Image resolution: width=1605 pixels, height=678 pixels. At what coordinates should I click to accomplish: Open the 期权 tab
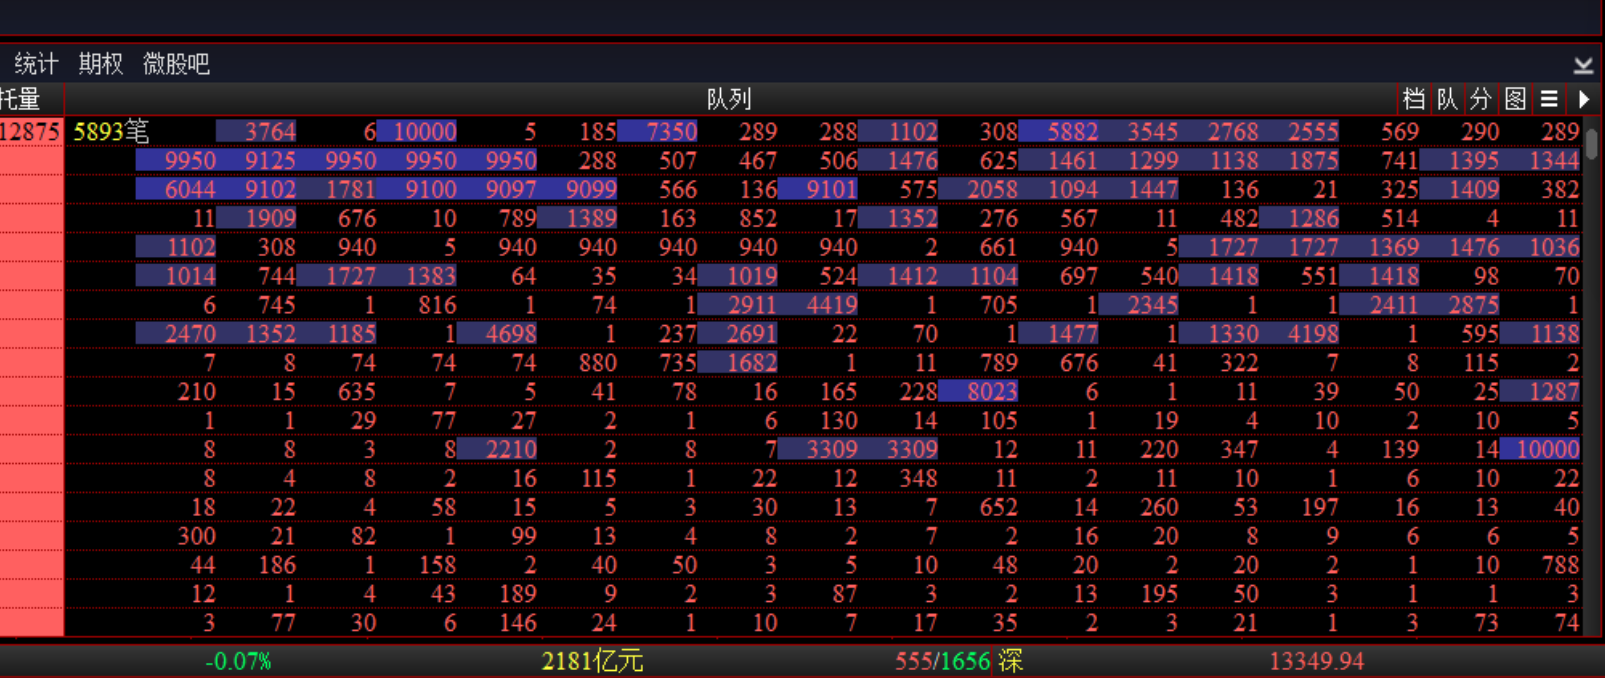coord(101,64)
